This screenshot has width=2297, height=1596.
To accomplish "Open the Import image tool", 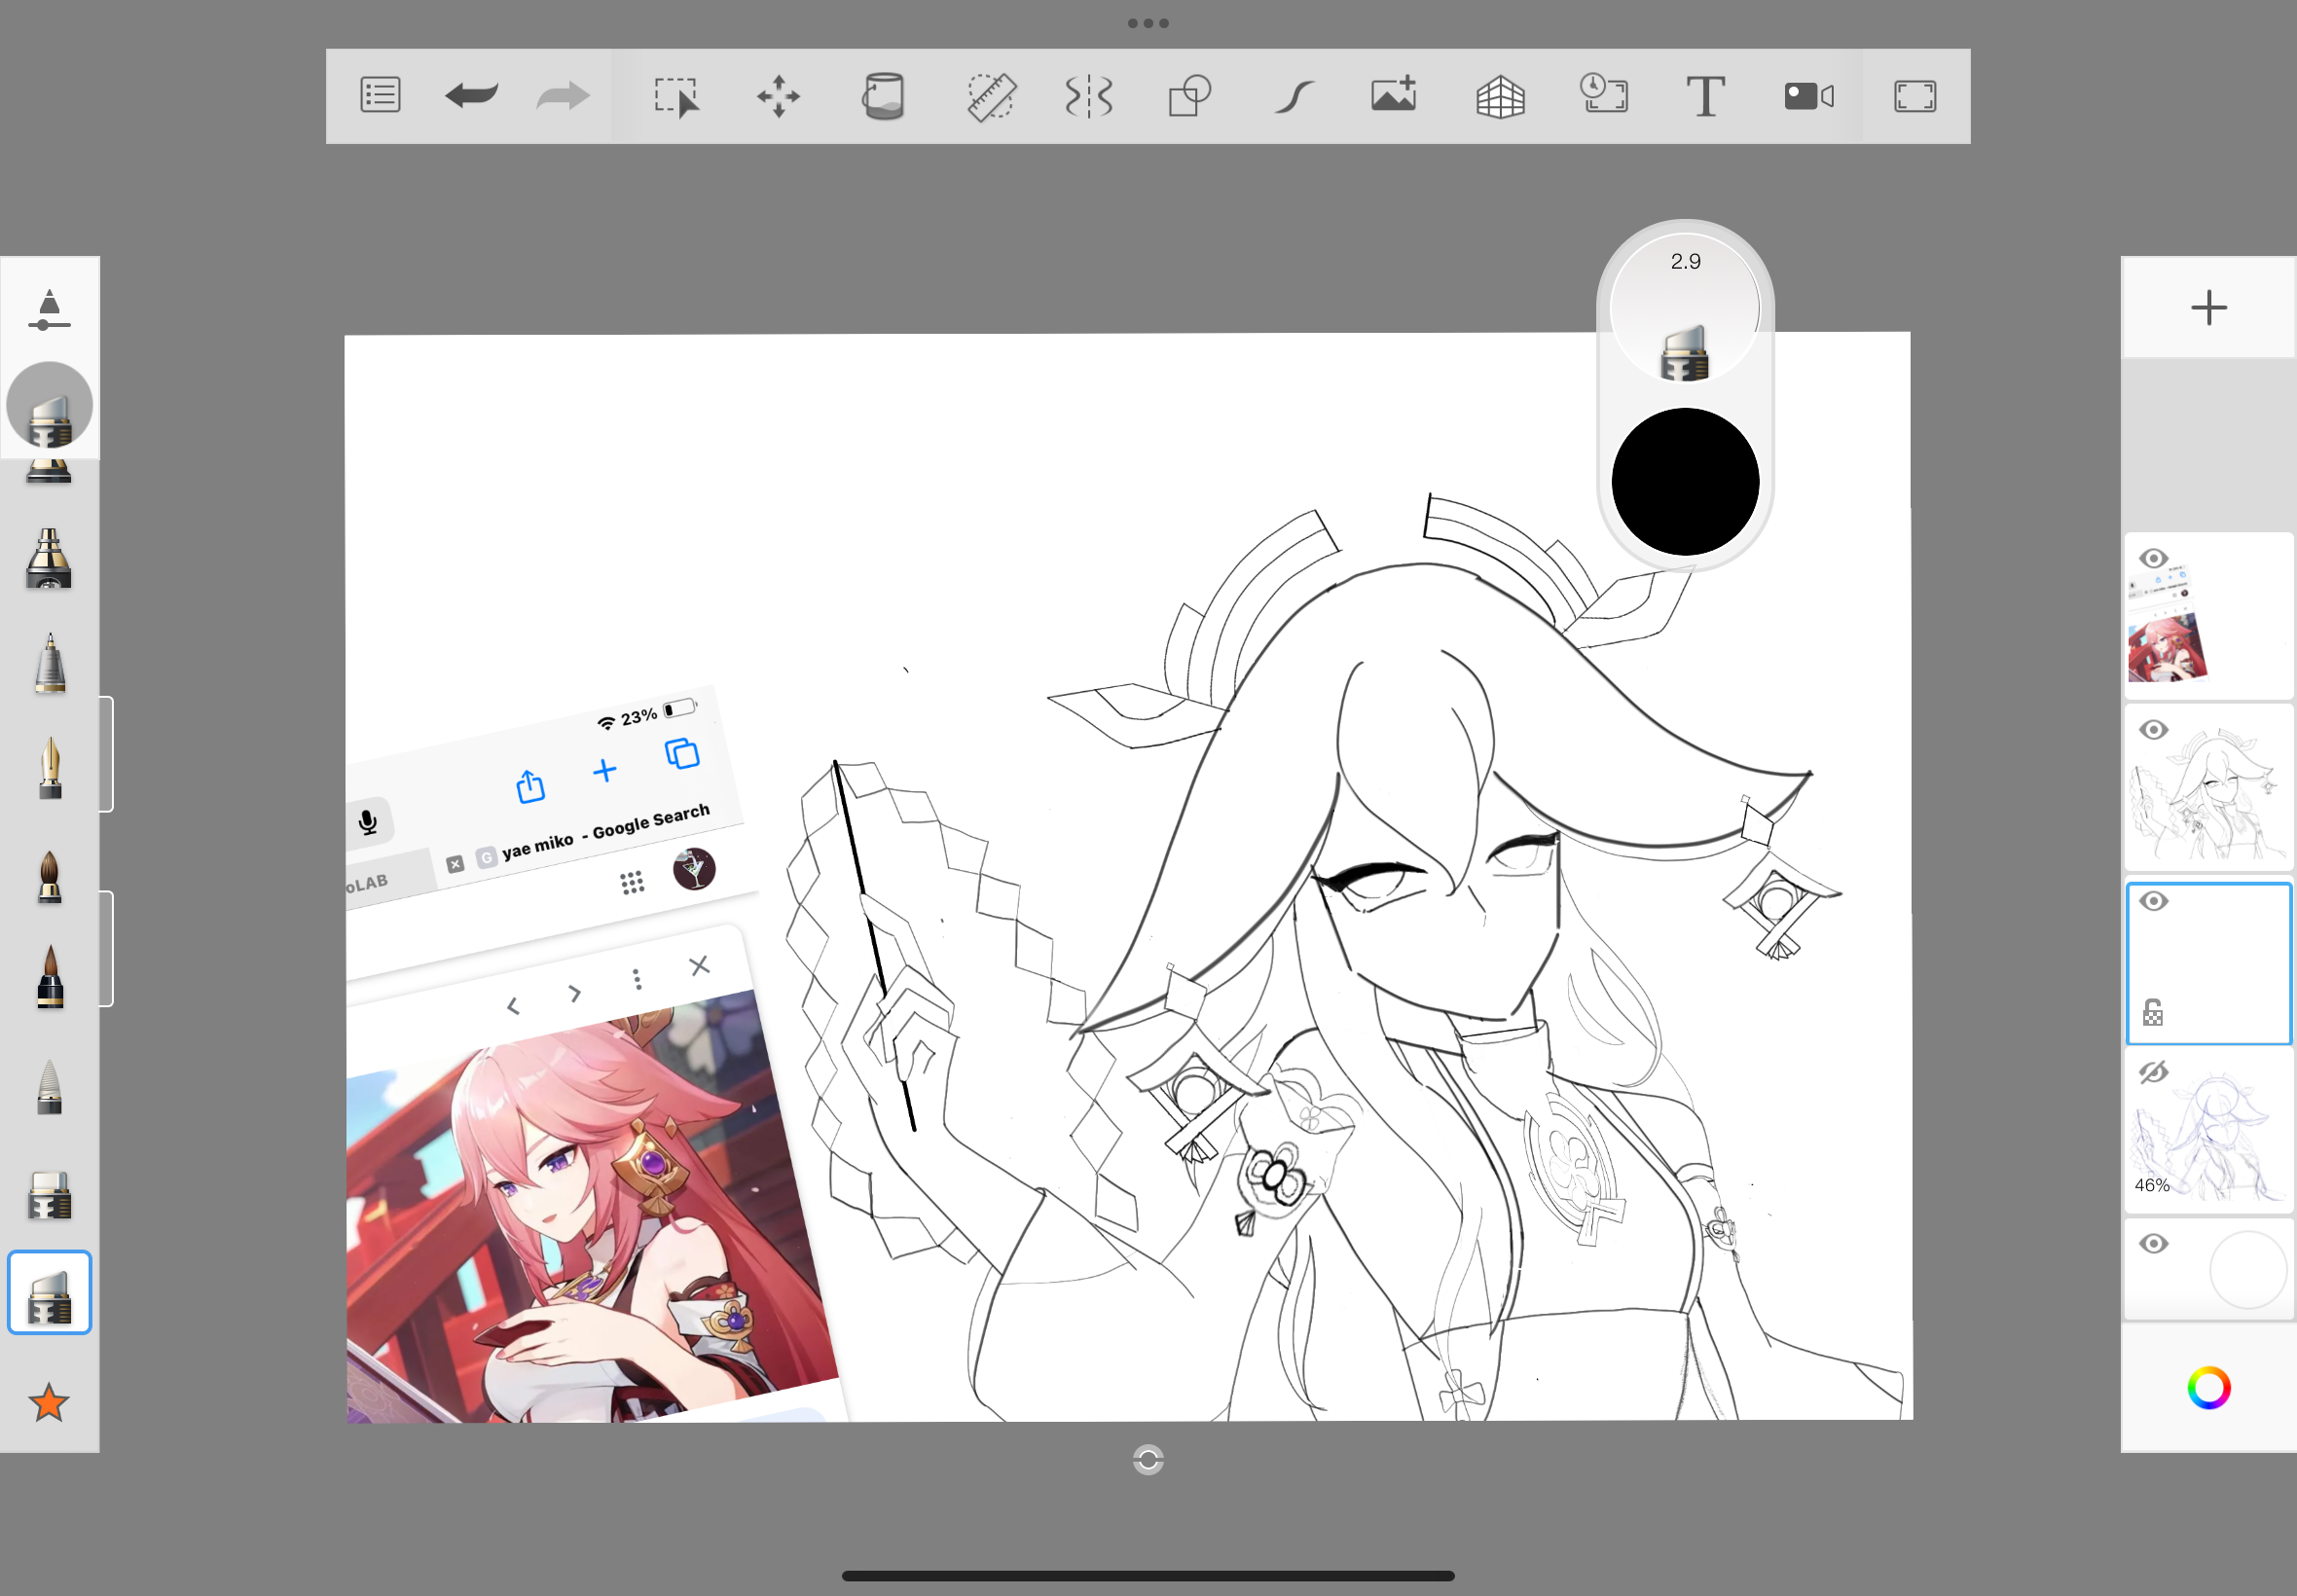I will 1393,96.
